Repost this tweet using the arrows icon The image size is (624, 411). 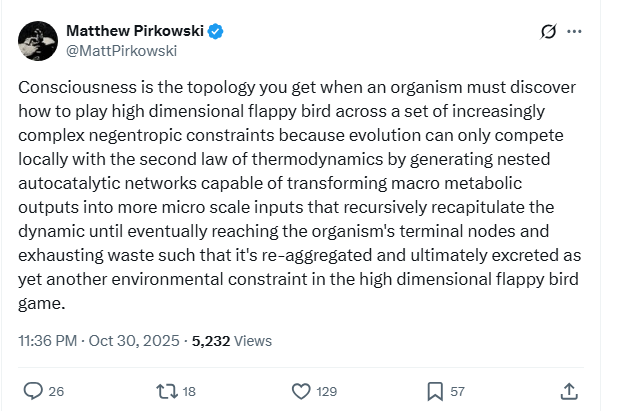[167, 390]
